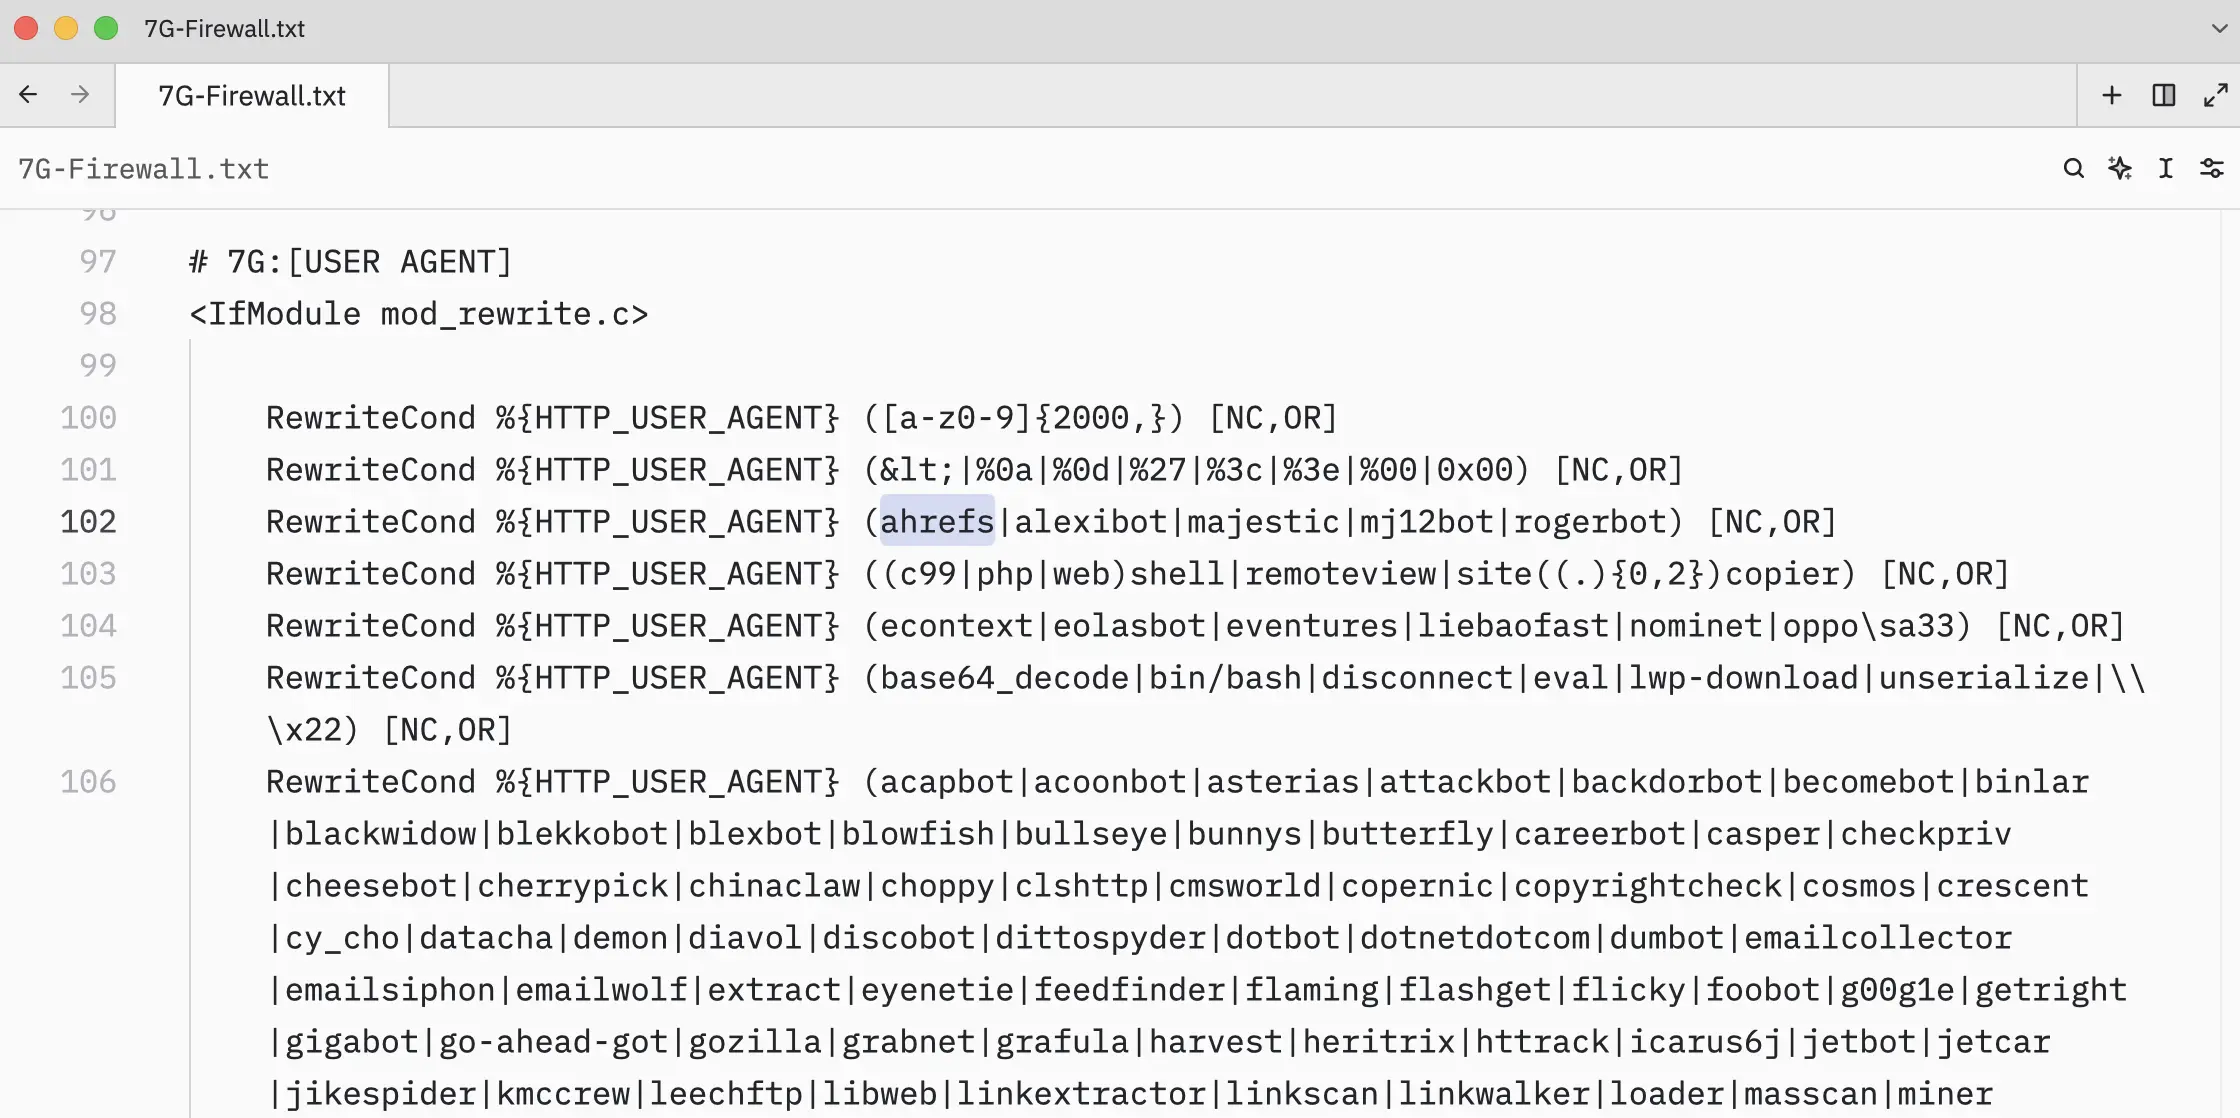Image resolution: width=2240 pixels, height=1118 pixels.
Task: Click the green maximize window button
Action: click(x=106, y=28)
